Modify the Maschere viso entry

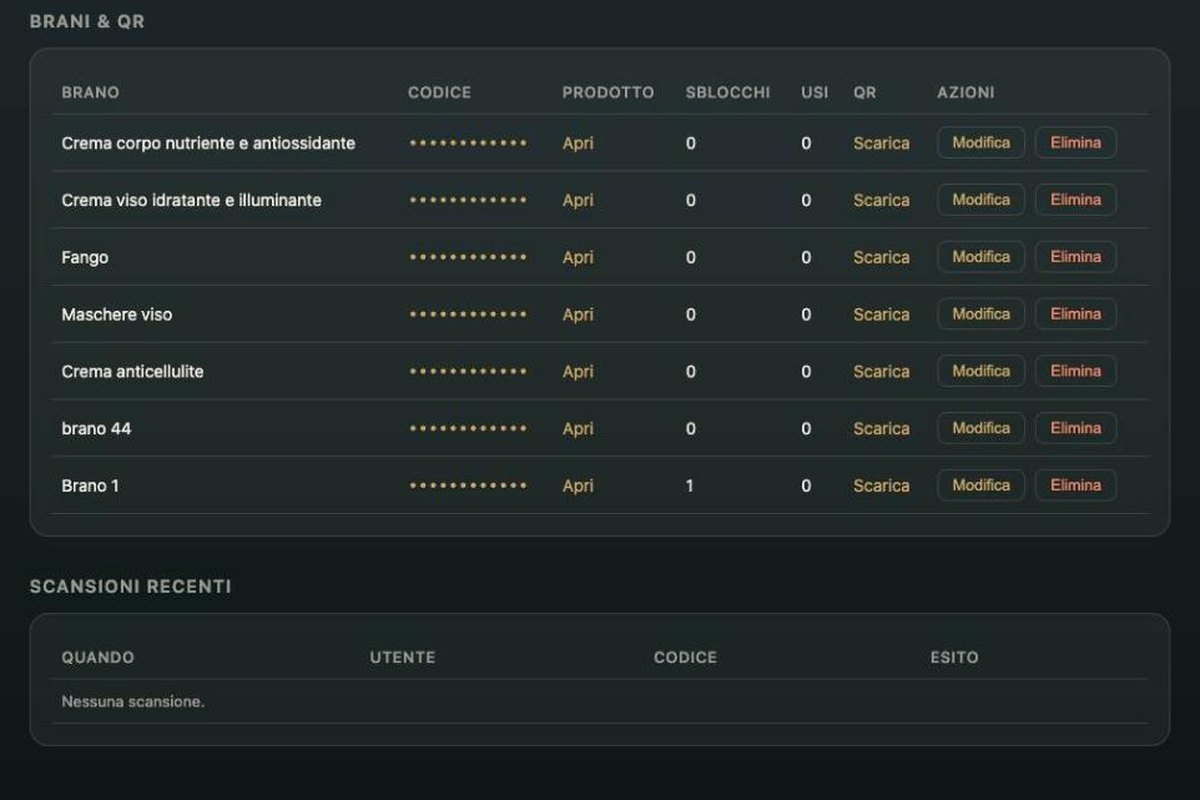point(981,314)
